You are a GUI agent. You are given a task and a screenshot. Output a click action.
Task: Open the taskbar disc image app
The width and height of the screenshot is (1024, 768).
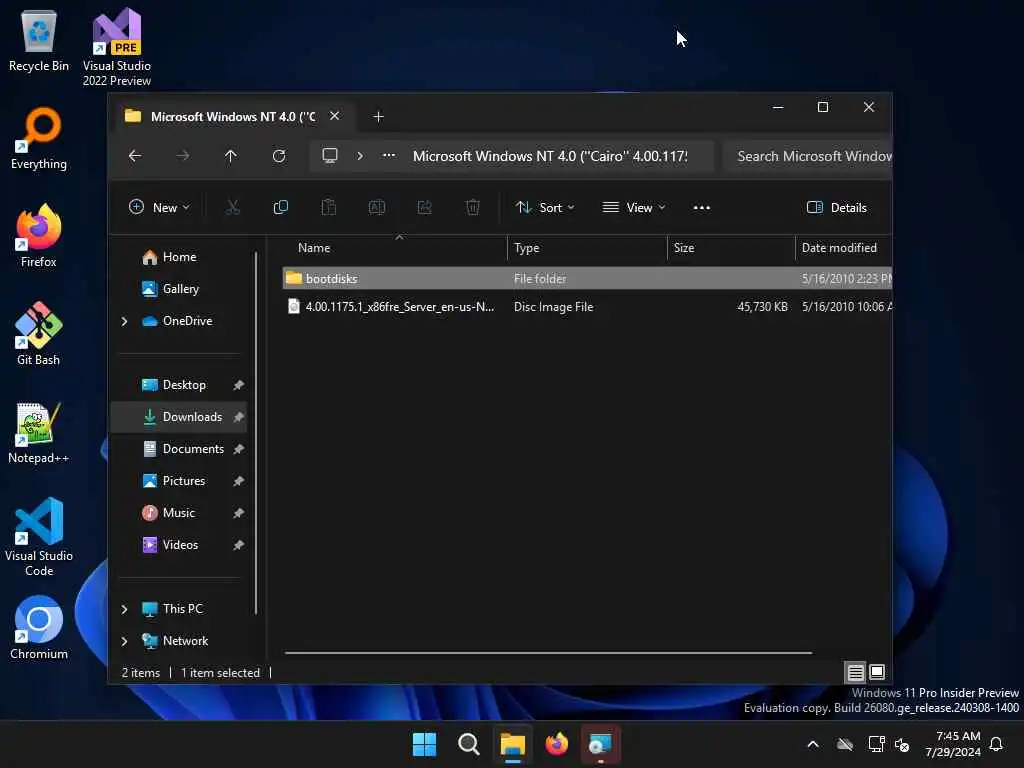(600, 744)
